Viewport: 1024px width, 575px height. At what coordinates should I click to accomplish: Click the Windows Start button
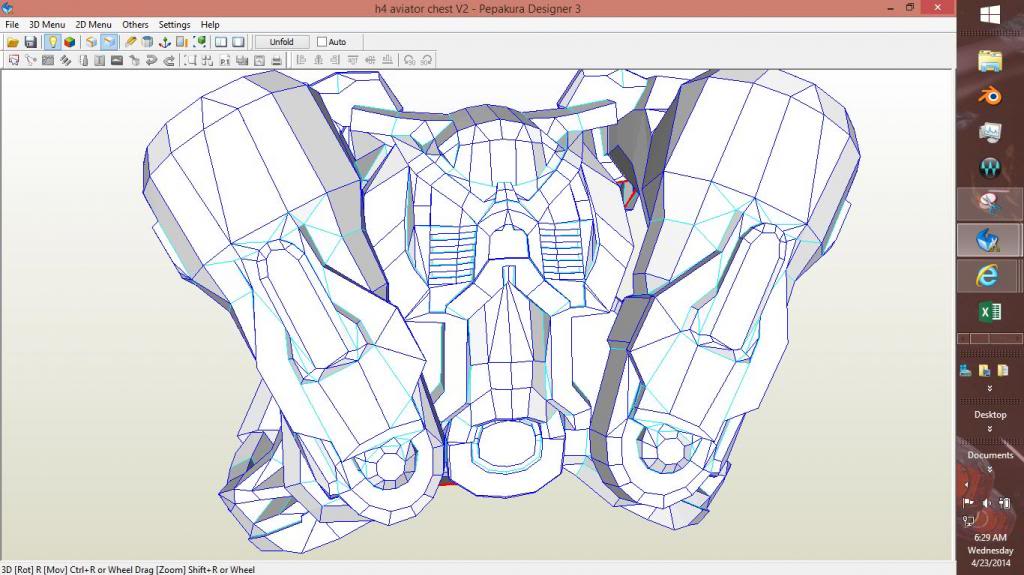point(990,14)
